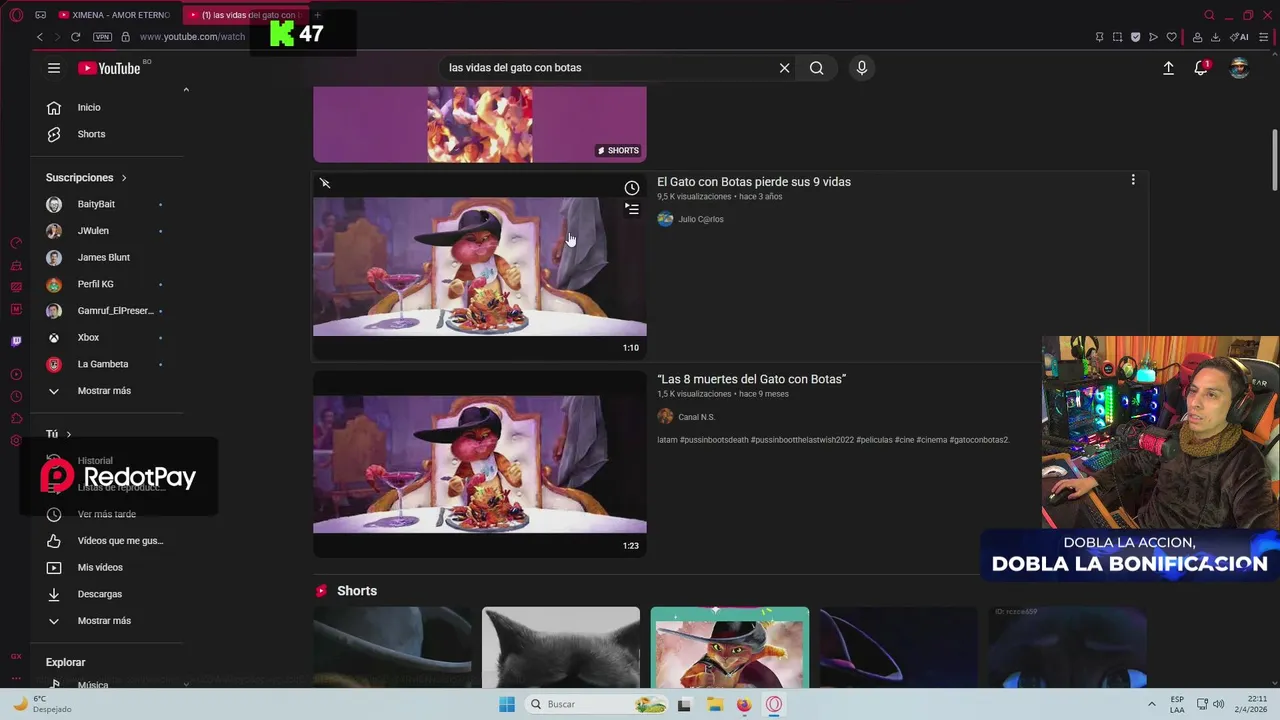Screen dimensions: 1280x720
Task: Open Opera sidebar extensions cube
Action: coord(16,419)
